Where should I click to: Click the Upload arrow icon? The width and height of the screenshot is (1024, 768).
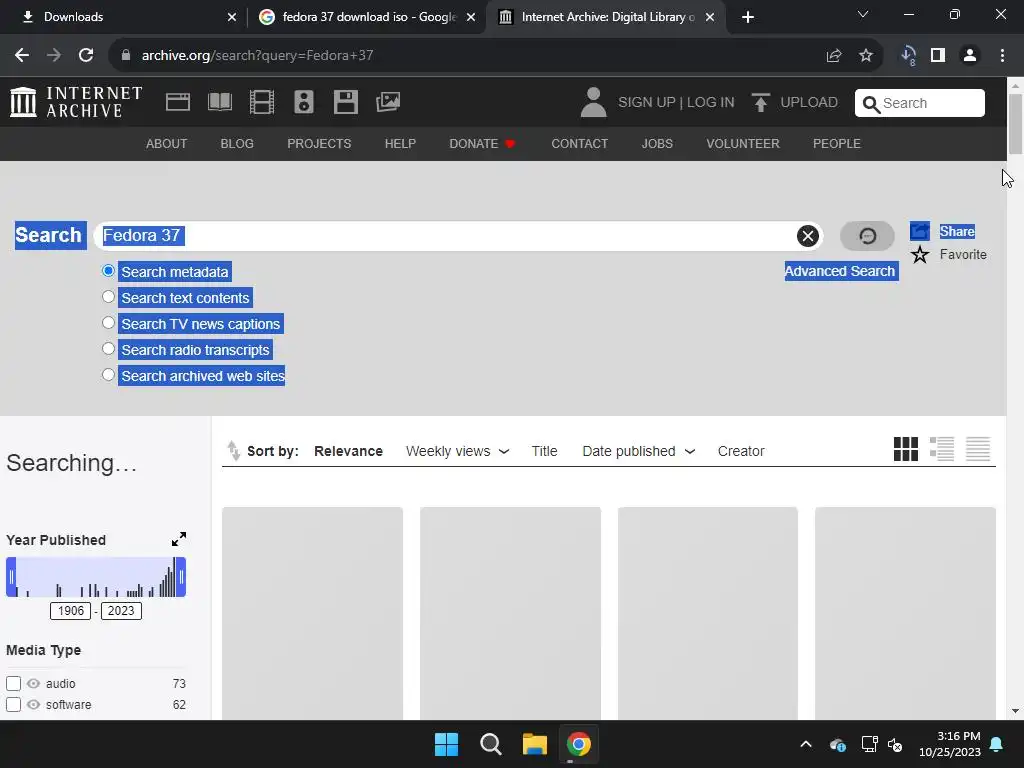760,103
